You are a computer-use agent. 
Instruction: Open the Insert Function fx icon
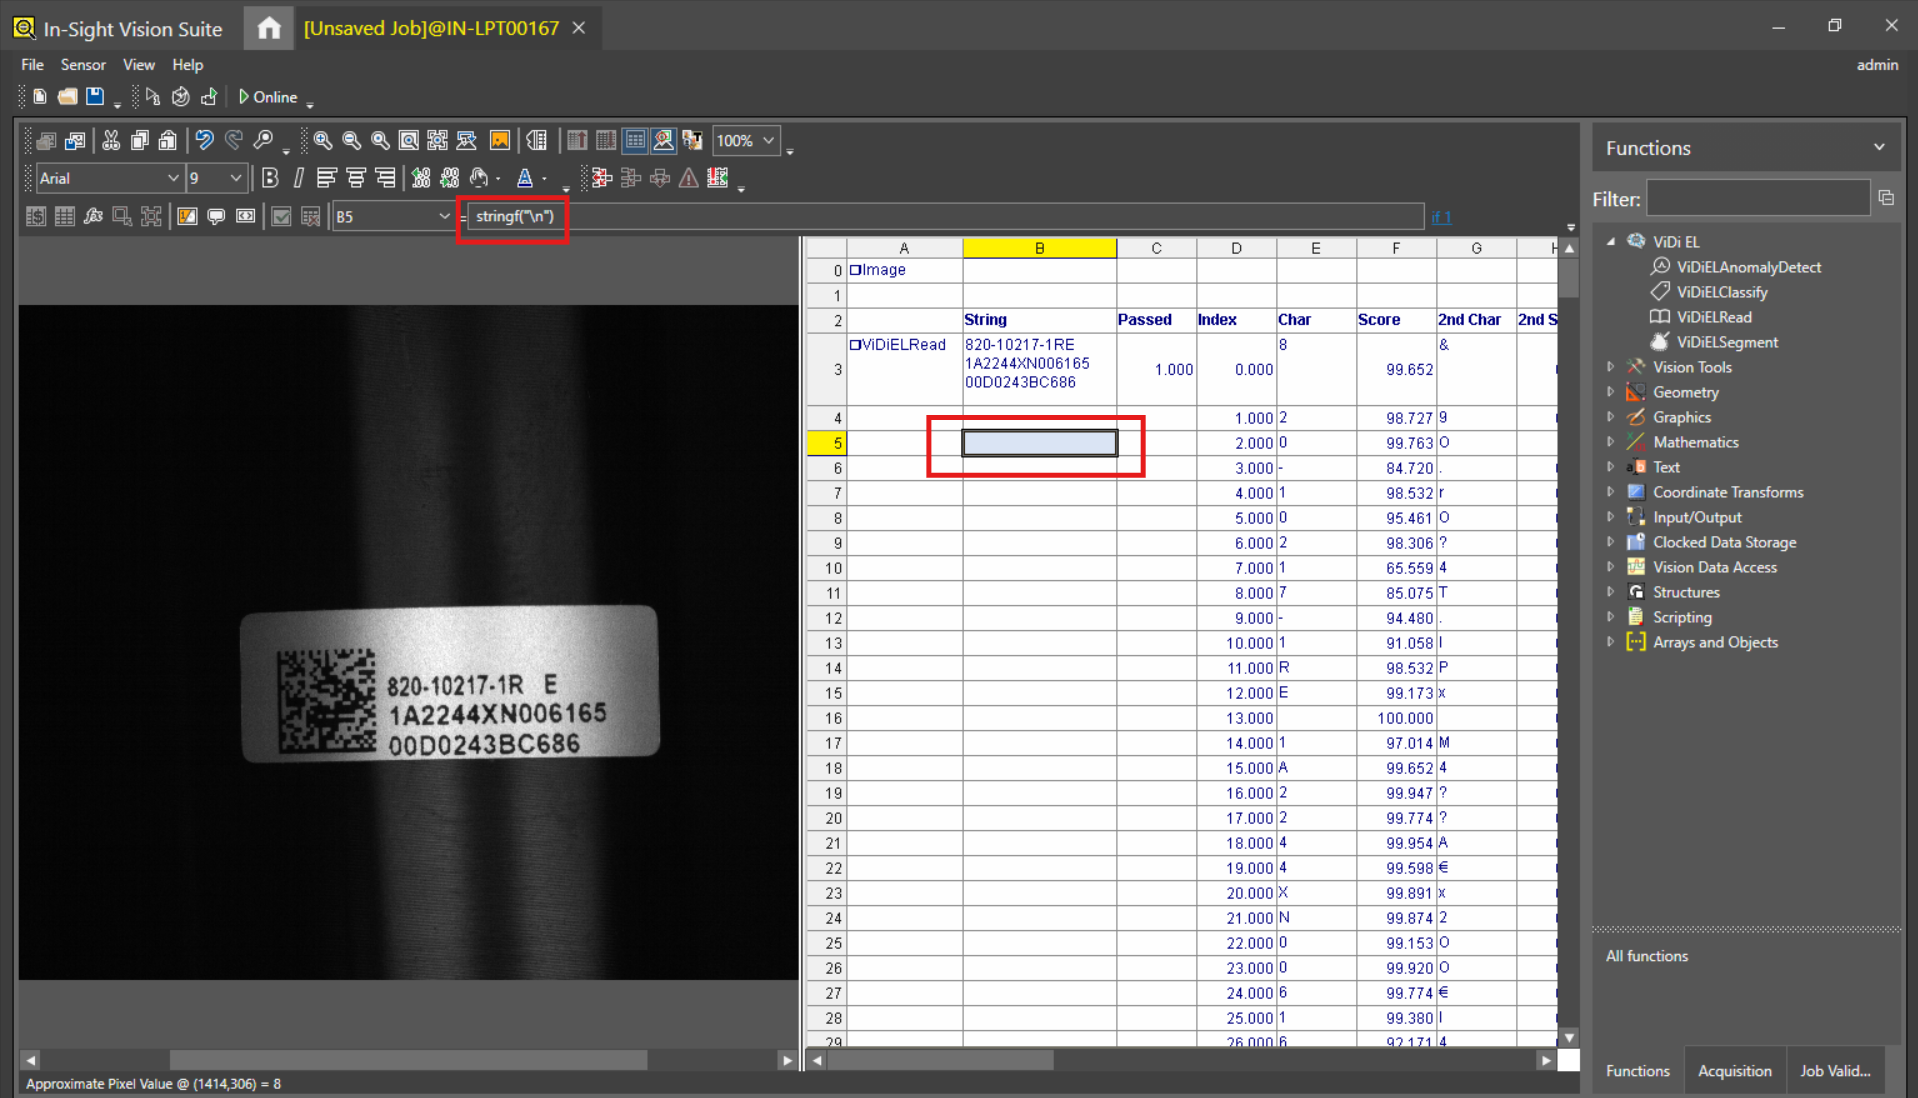93,216
